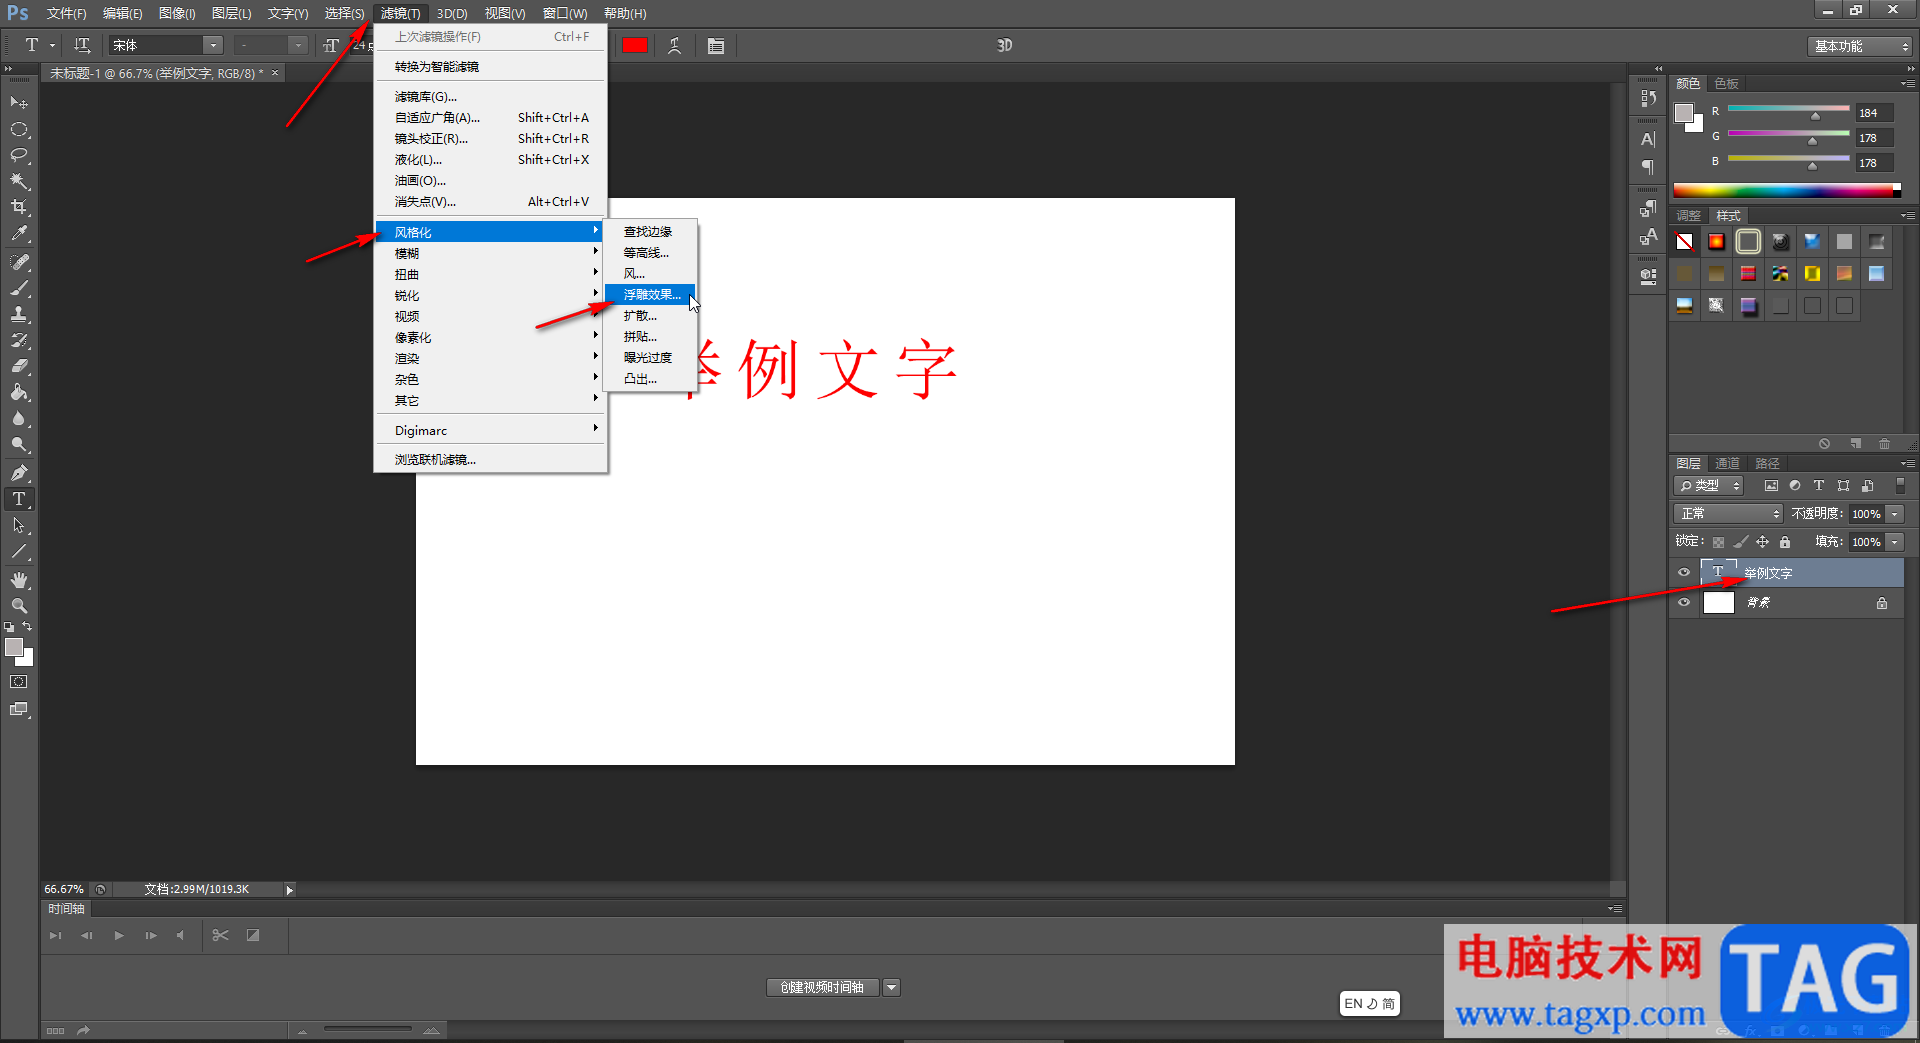Screen dimensions: 1920x1043
Task: Expand the status bar info arrow
Action: pyautogui.click(x=290, y=890)
